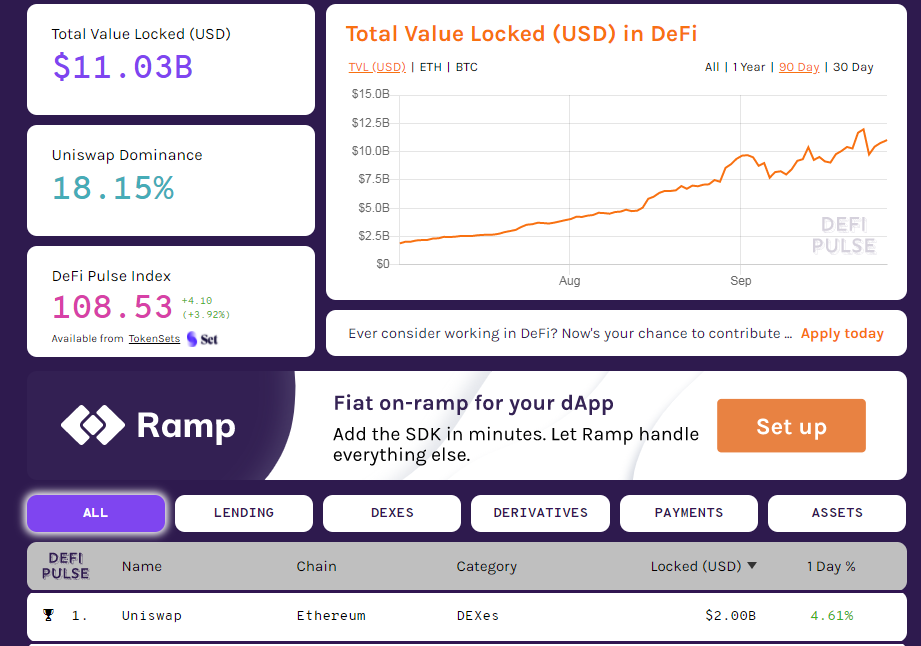The width and height of the screenshot is (921, 646).
Task: Open the Uniswap row name
Action: click(152, 615)
